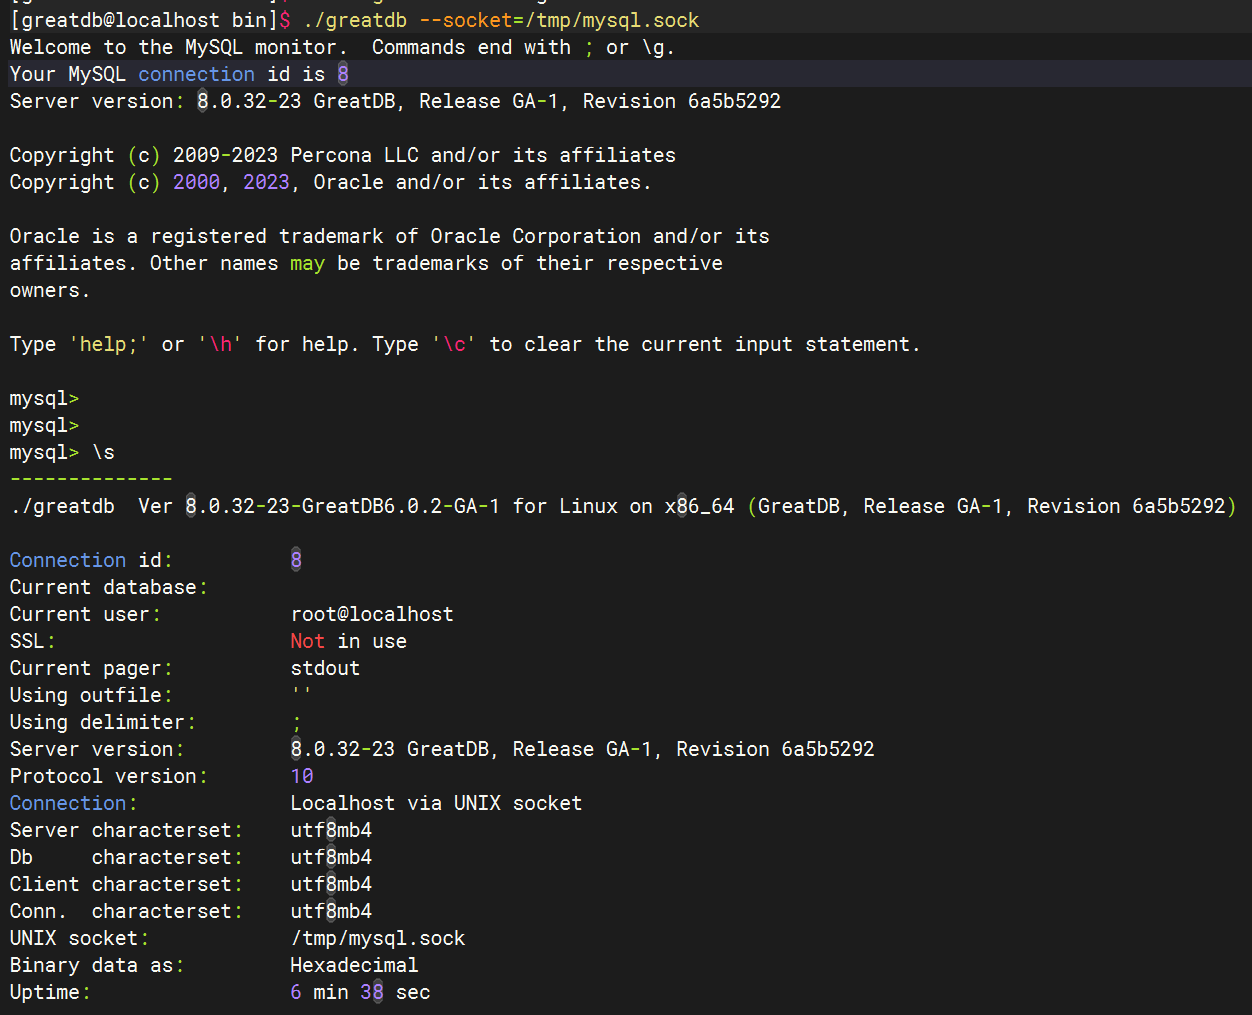Click the "Type 'help;' or '\h' for help" line

465,344
